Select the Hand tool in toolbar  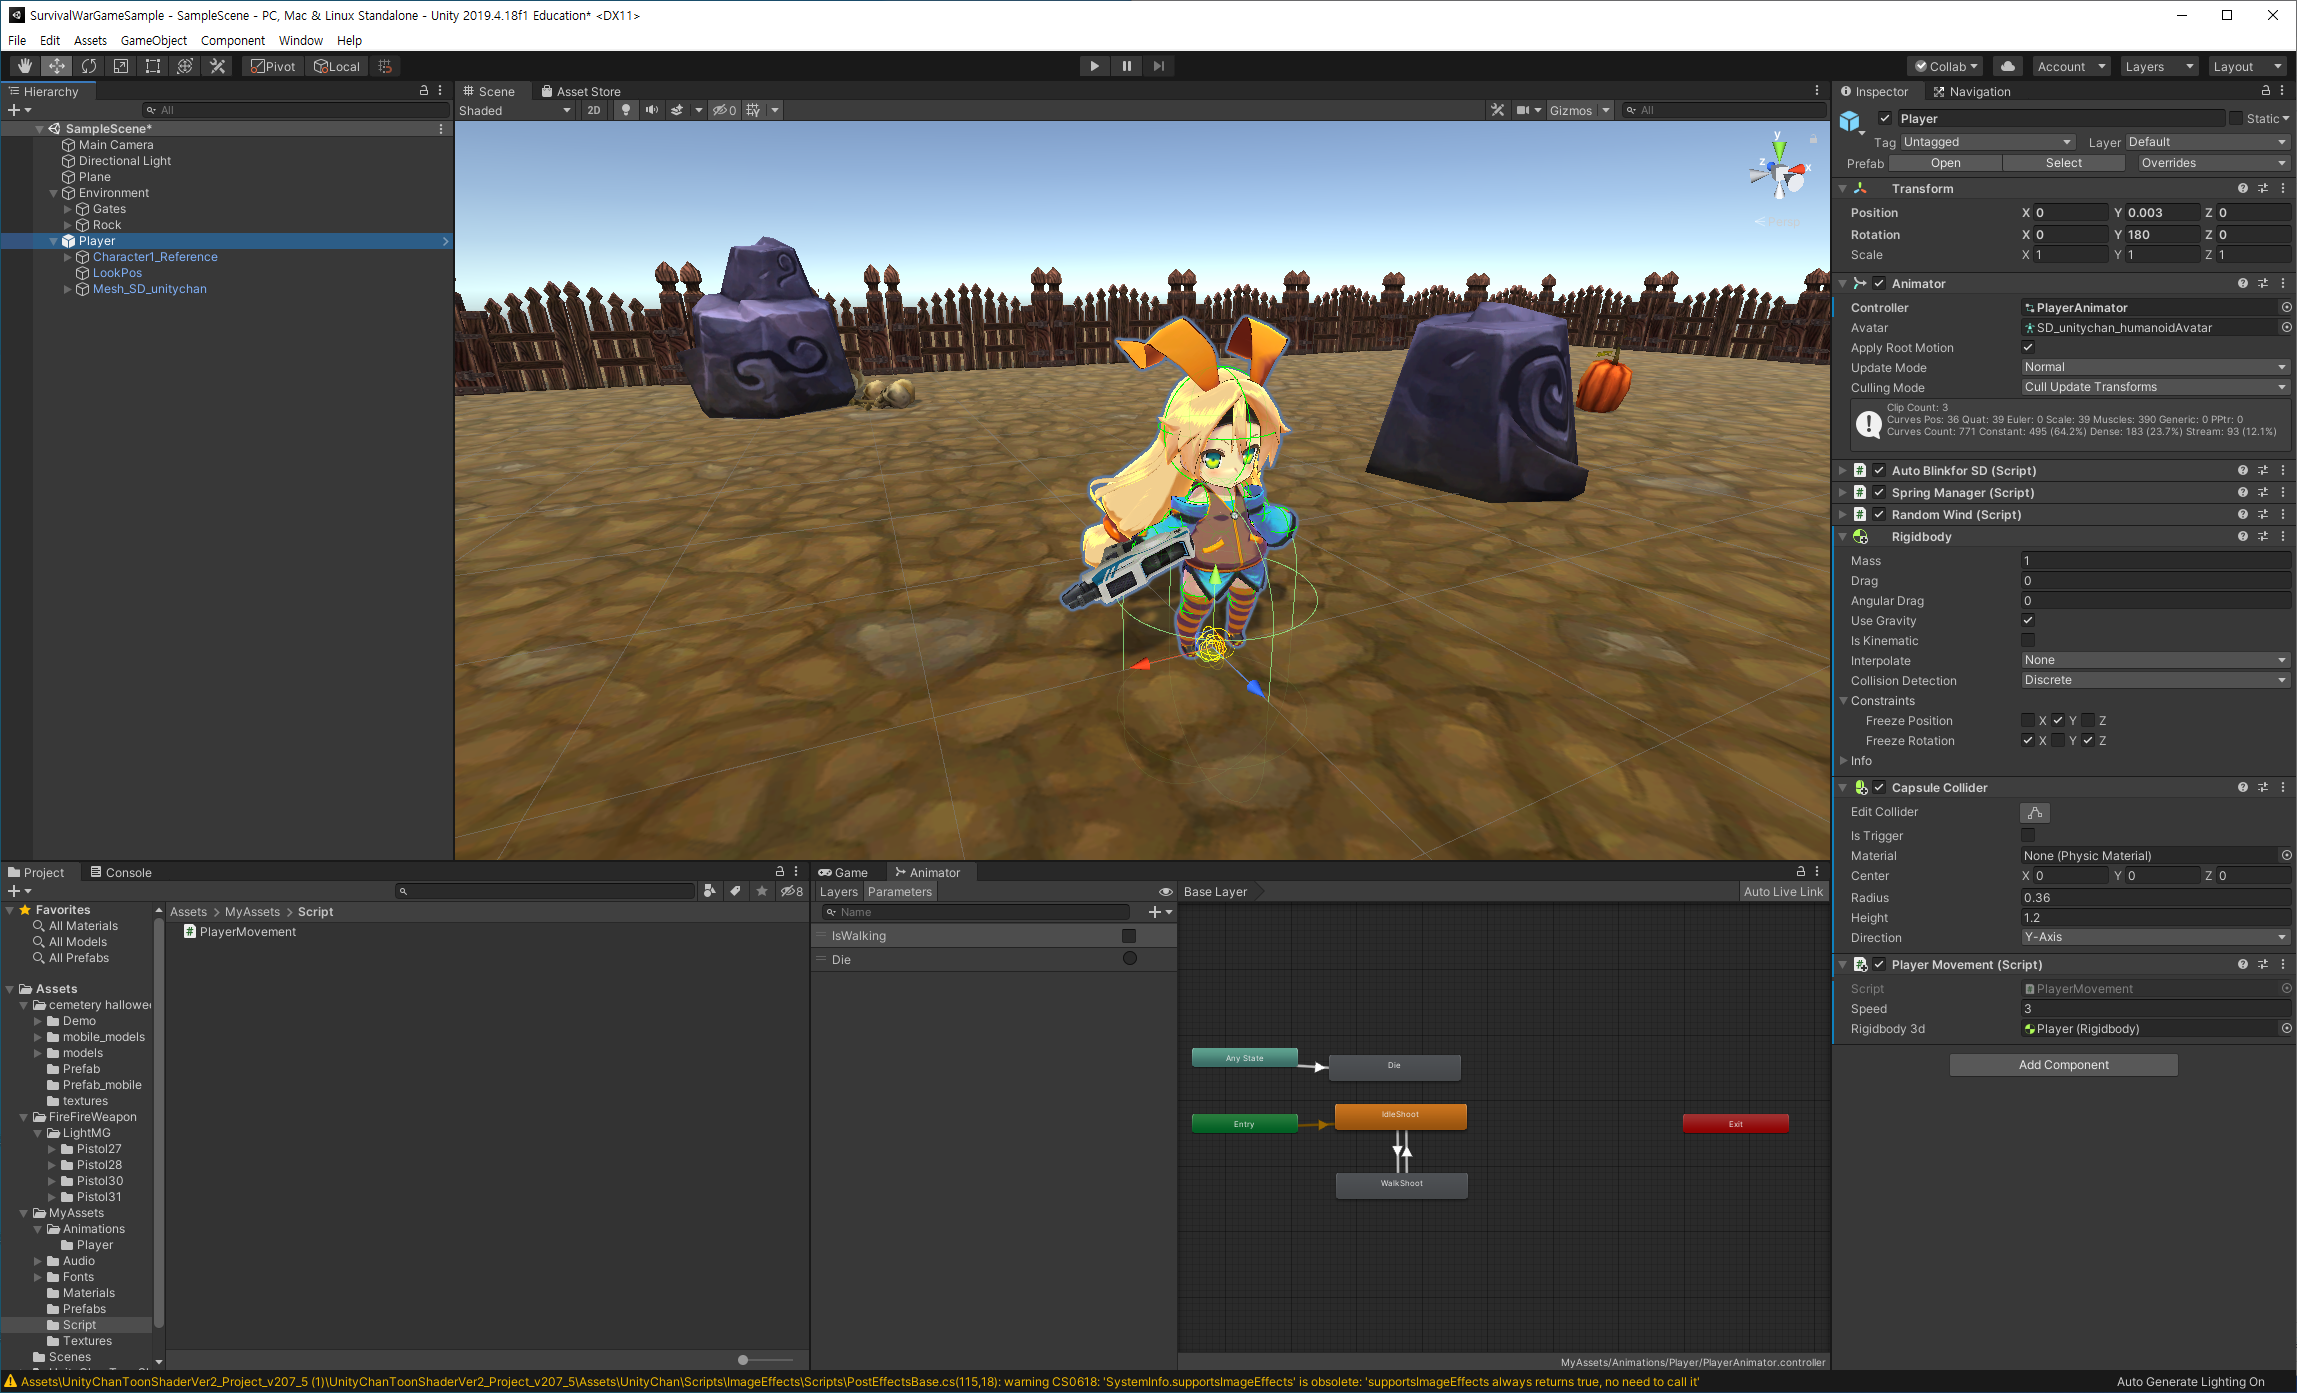click(24, 66)
